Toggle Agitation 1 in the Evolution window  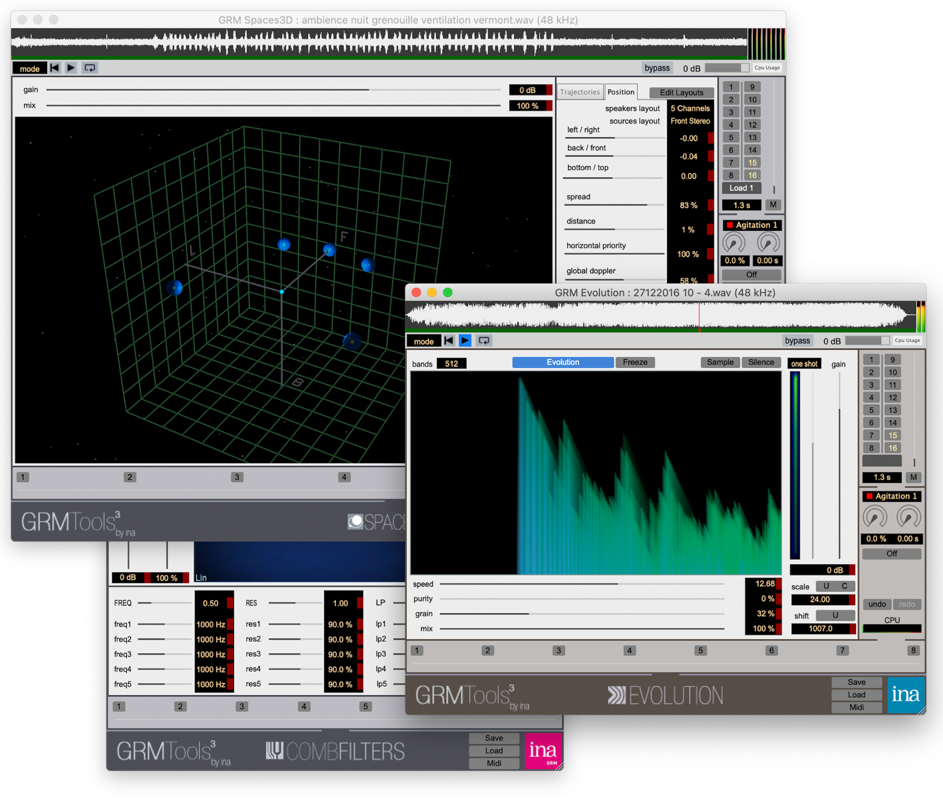click(x=891, y=496)
